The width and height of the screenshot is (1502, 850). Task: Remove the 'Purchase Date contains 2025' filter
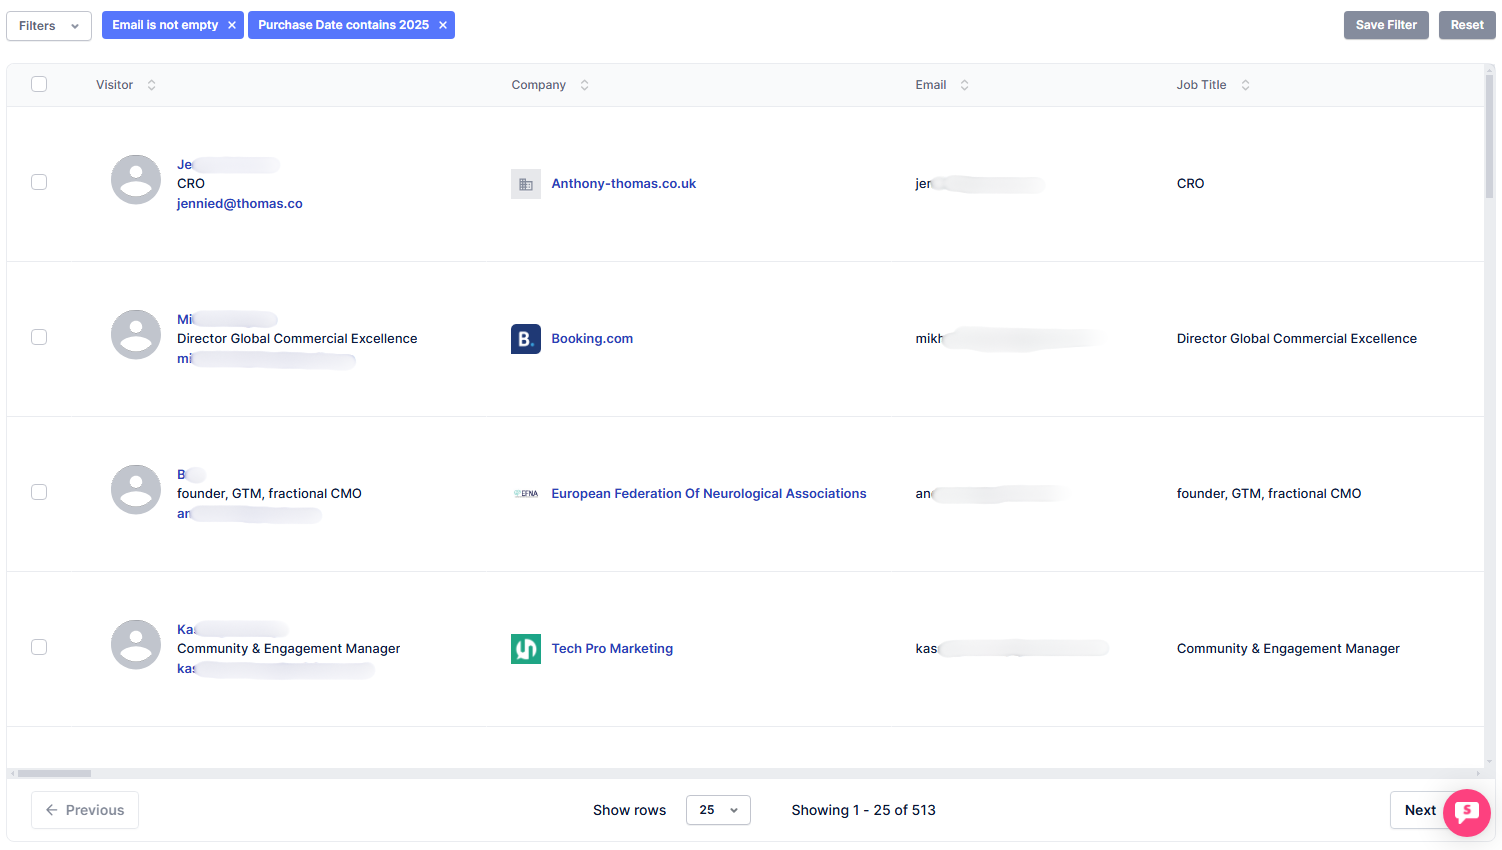[x=443, y=25]
